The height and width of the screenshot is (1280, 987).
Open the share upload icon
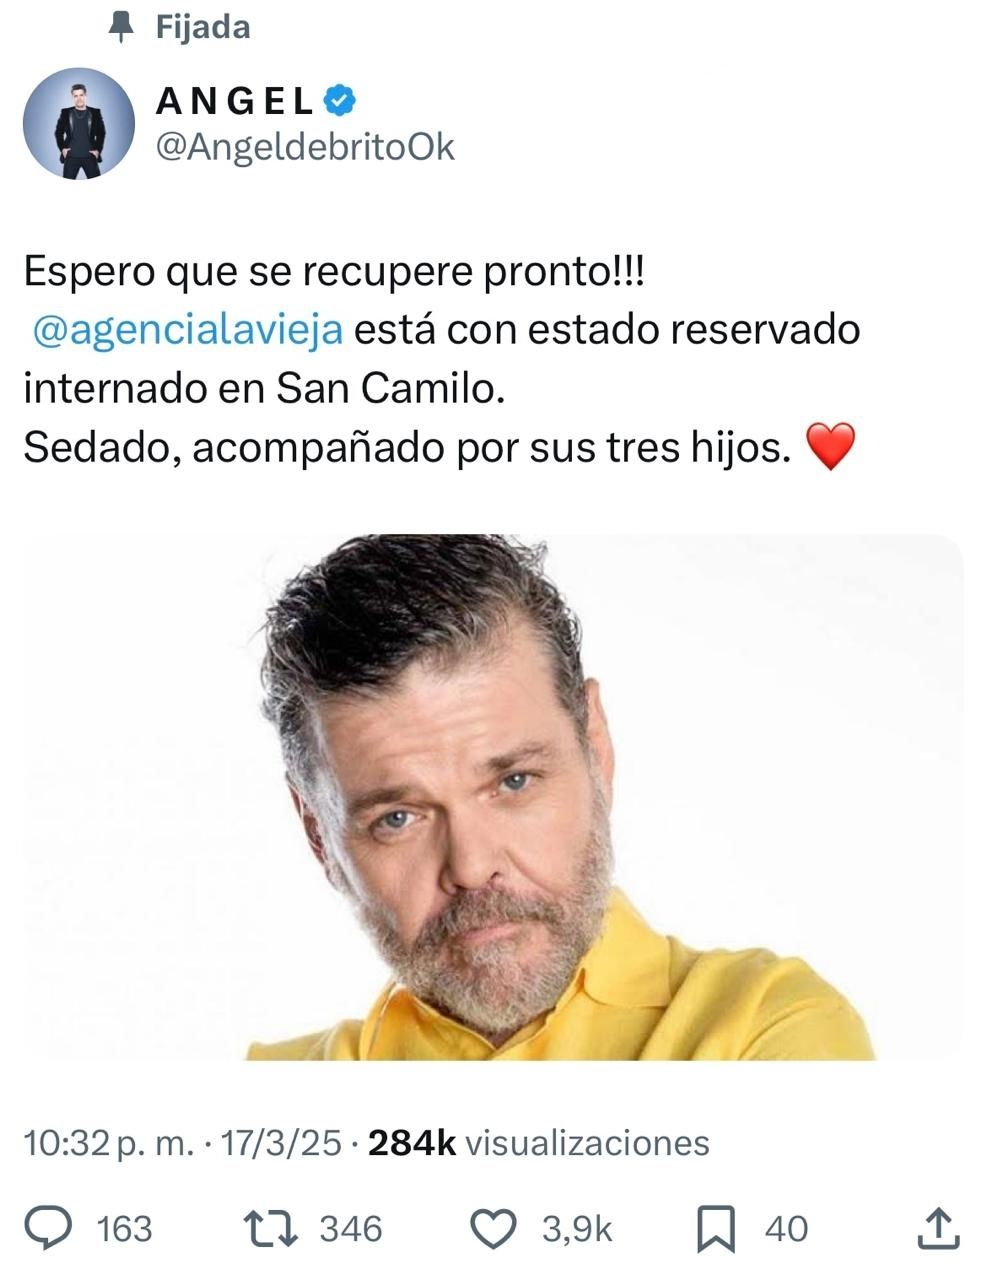(938, 1229)
